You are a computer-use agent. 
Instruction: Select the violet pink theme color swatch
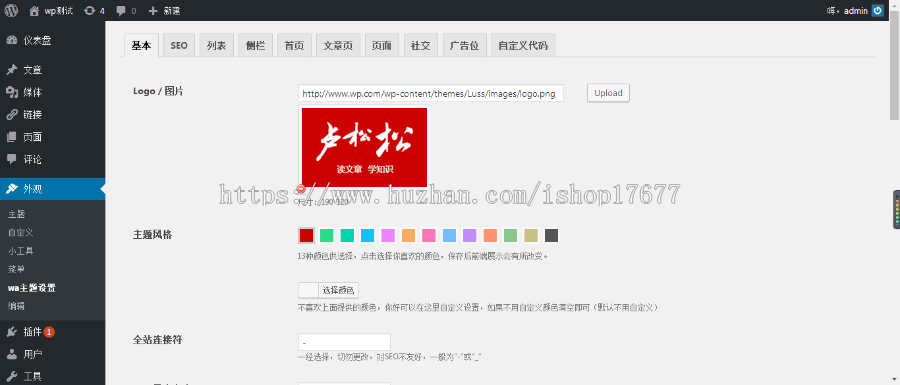[388, 235]
